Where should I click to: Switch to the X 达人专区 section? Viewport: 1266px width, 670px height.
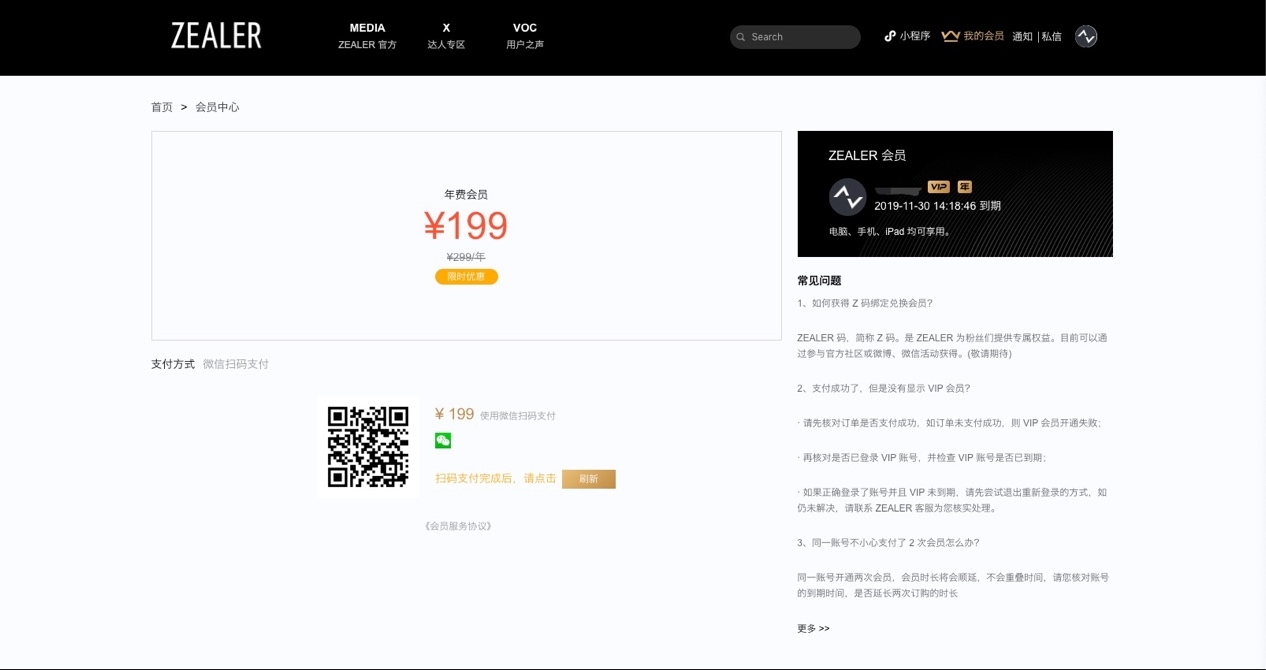tap(445, 35)
